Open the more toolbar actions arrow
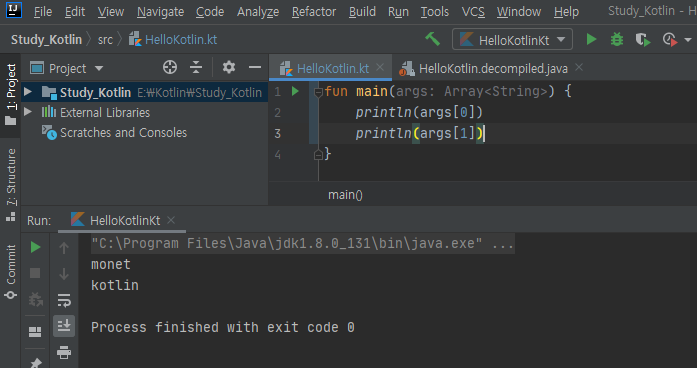The width and height of the screenshot is (697, 368). pyautogui.click(x=688, y=40)
